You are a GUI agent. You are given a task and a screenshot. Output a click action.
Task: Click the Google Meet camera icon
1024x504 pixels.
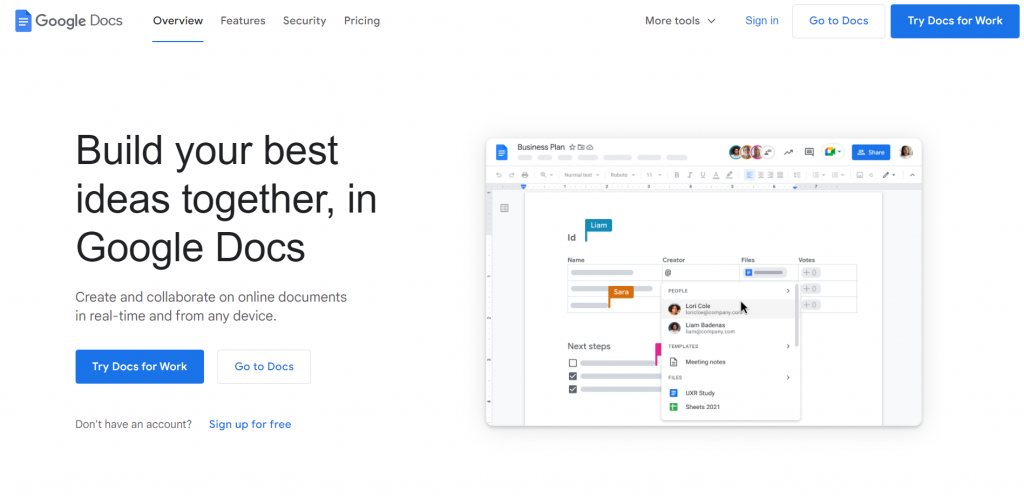[x=830, y=152]
